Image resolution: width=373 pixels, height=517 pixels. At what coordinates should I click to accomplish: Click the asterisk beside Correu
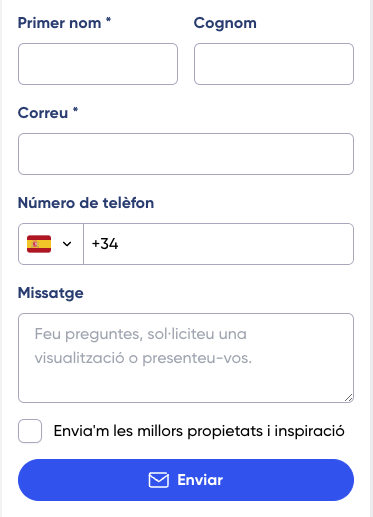click(76, 110)
